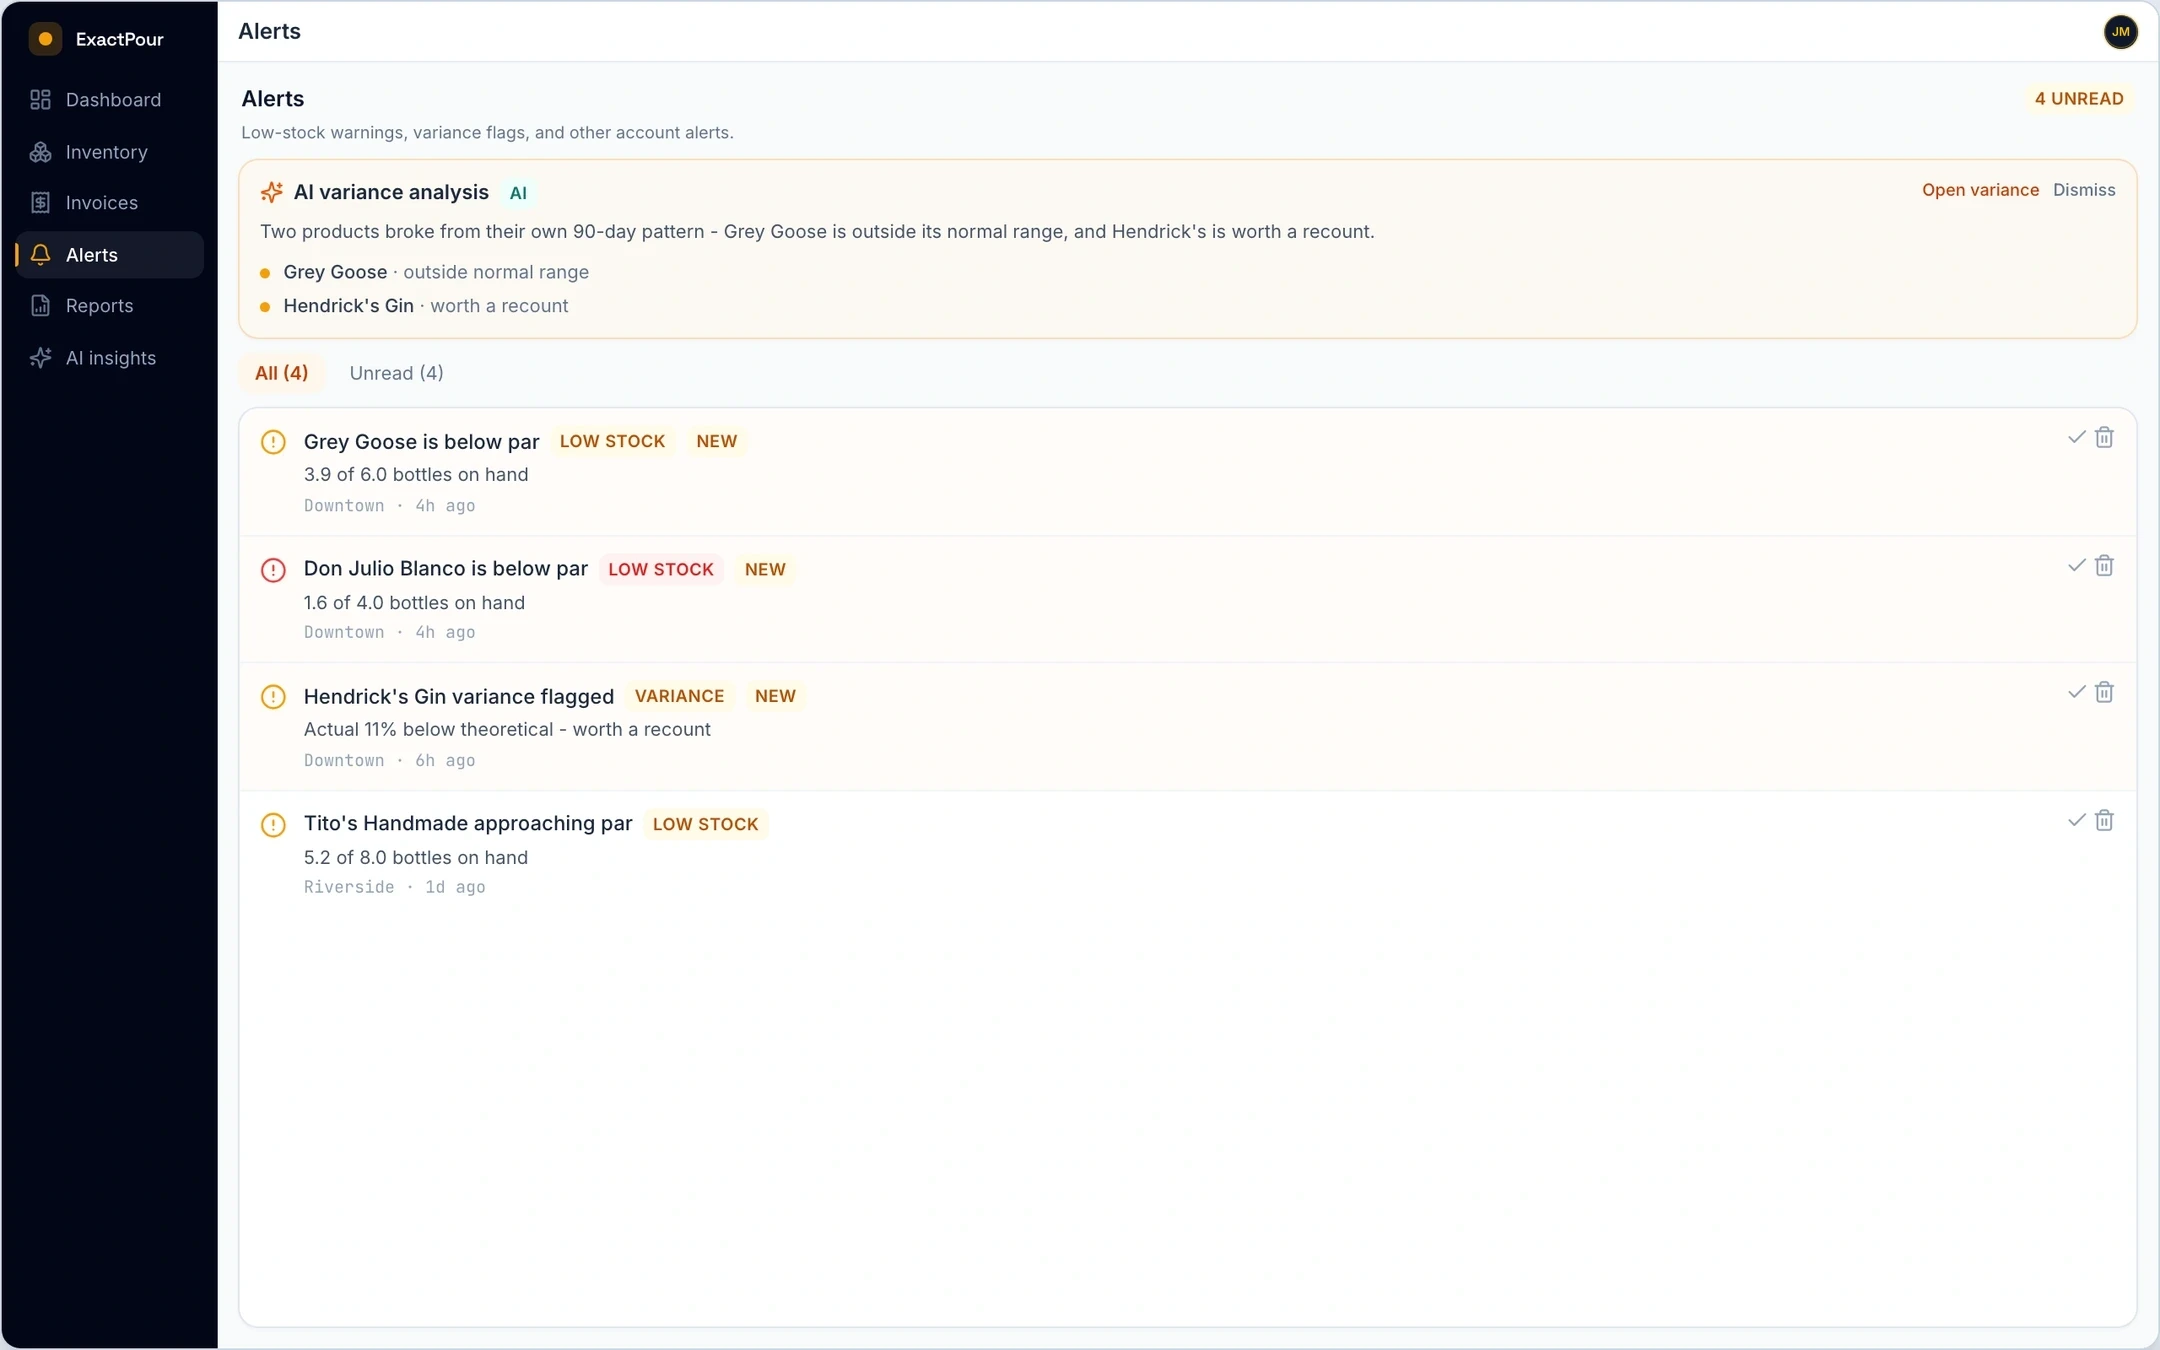The height and width of the screenshot is (1350, 2160).
Task: Mark Tito's Handmade alert as read
Action: pyautogui.click(x=2076, y=820)
